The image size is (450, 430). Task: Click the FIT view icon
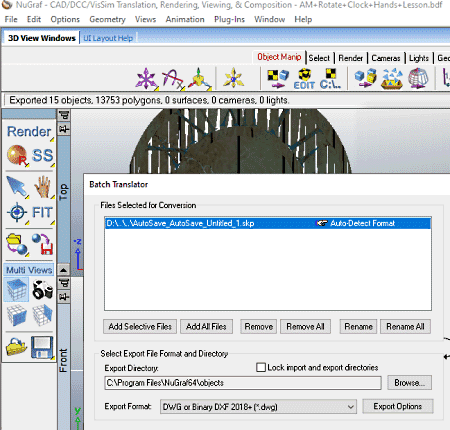(x=42, y=212)
